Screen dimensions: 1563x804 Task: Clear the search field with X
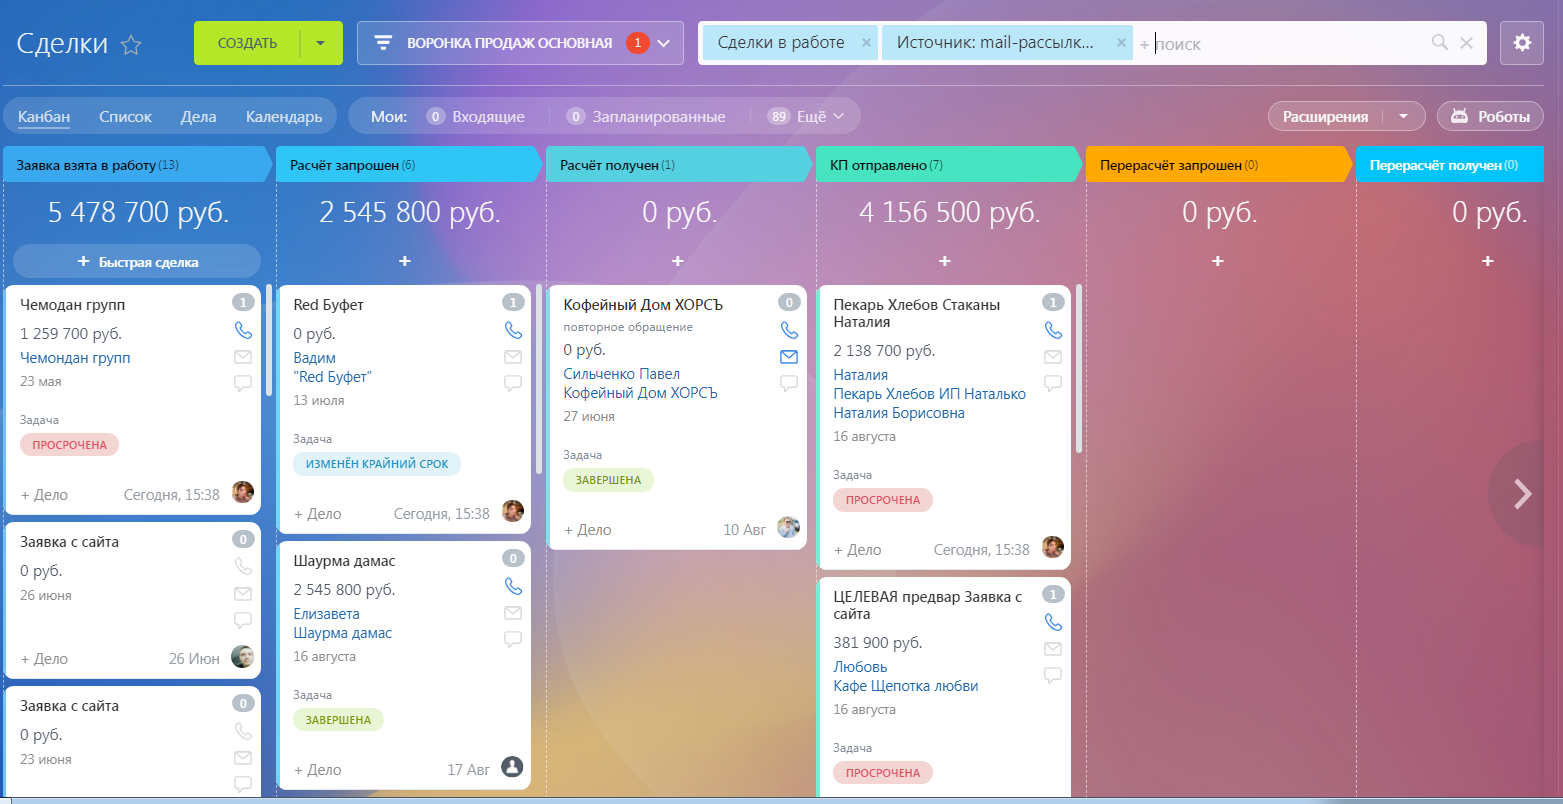coord(1466,42)
